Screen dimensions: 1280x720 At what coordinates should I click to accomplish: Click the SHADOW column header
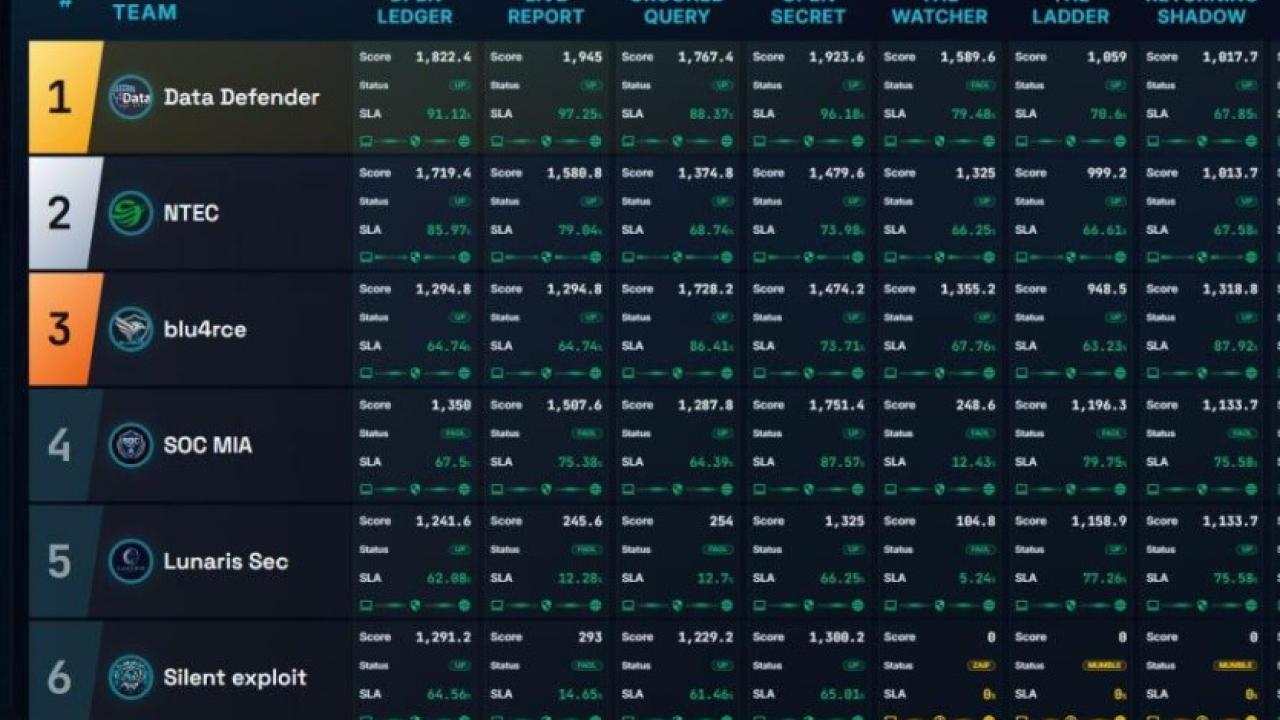click(1202, 16)
